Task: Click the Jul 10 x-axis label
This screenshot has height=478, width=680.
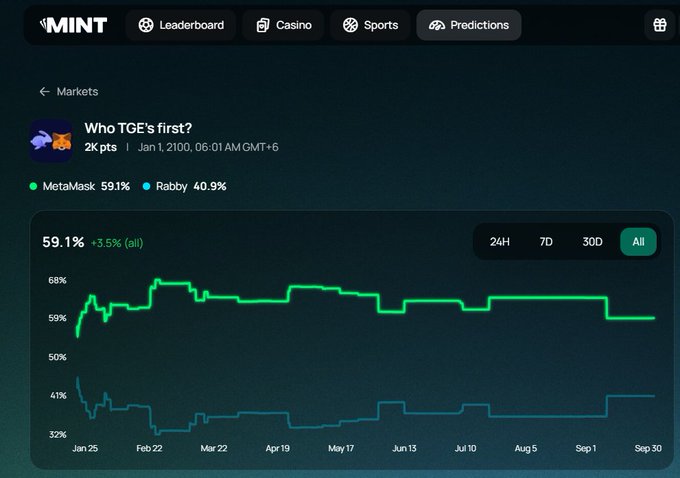Action: 465,449
